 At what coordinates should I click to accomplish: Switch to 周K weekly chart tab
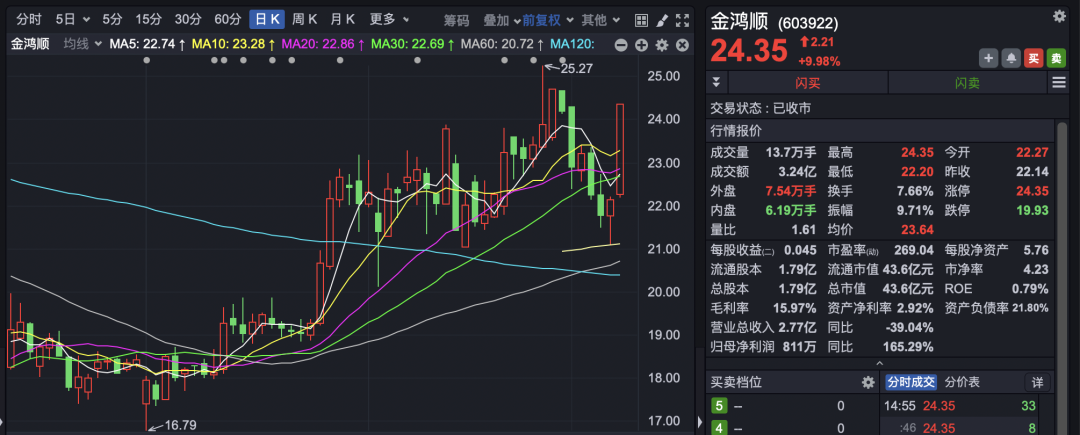tap(305, 20)
